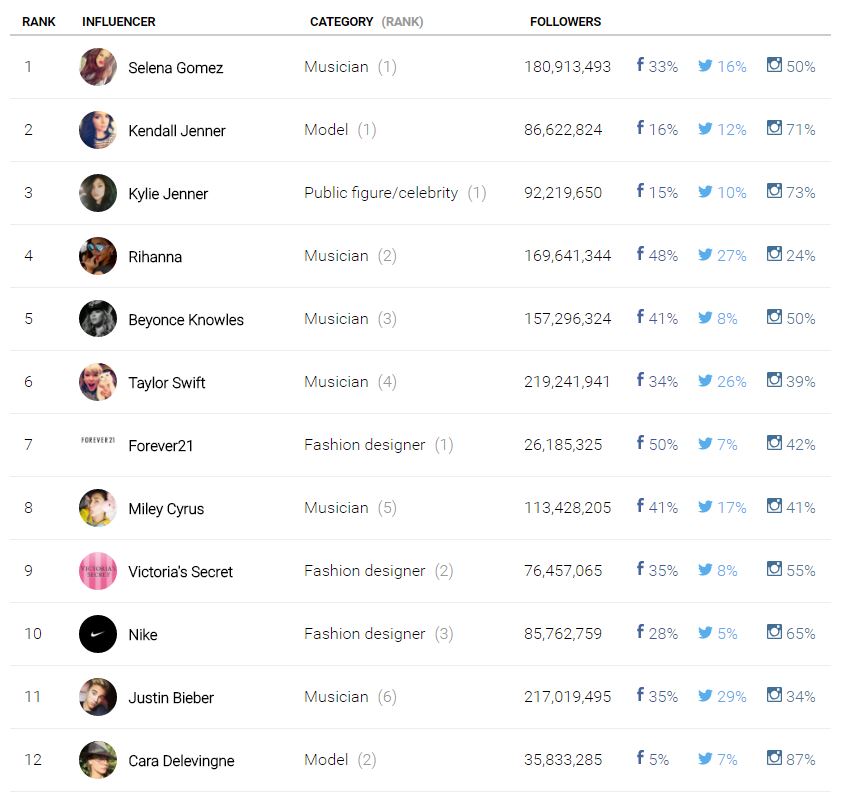Click the Victoria's Secret name link
Viewport: 855px width, 792px height.
180,572
